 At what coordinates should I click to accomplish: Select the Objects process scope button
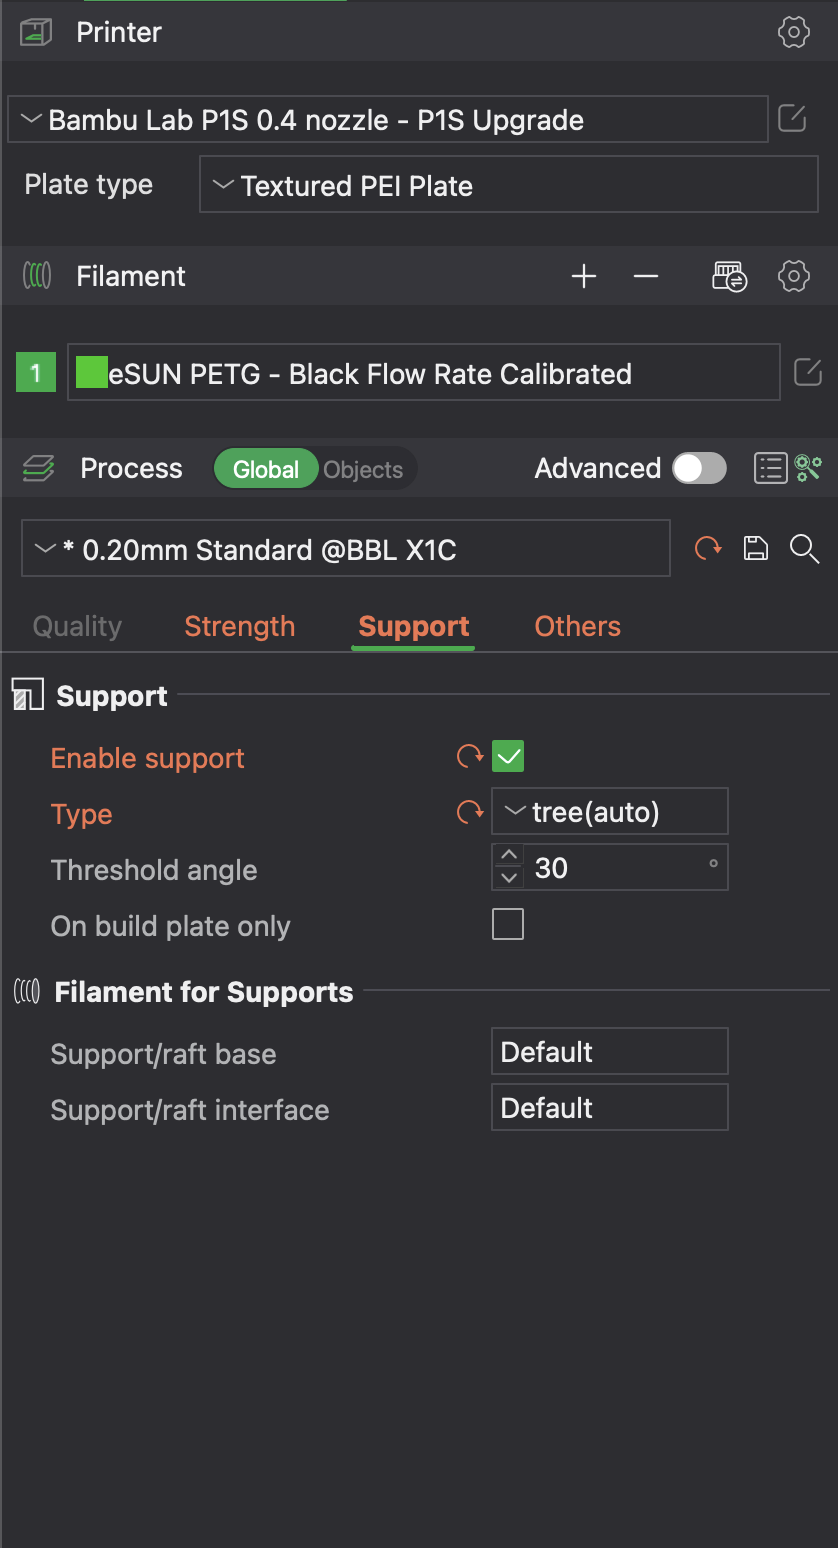pos(363,469)
